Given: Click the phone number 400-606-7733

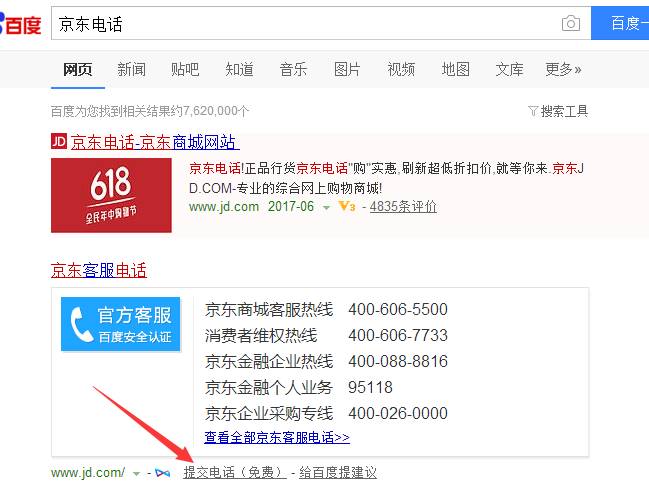Looking at the screenshot, I should [x=398, y=335].
